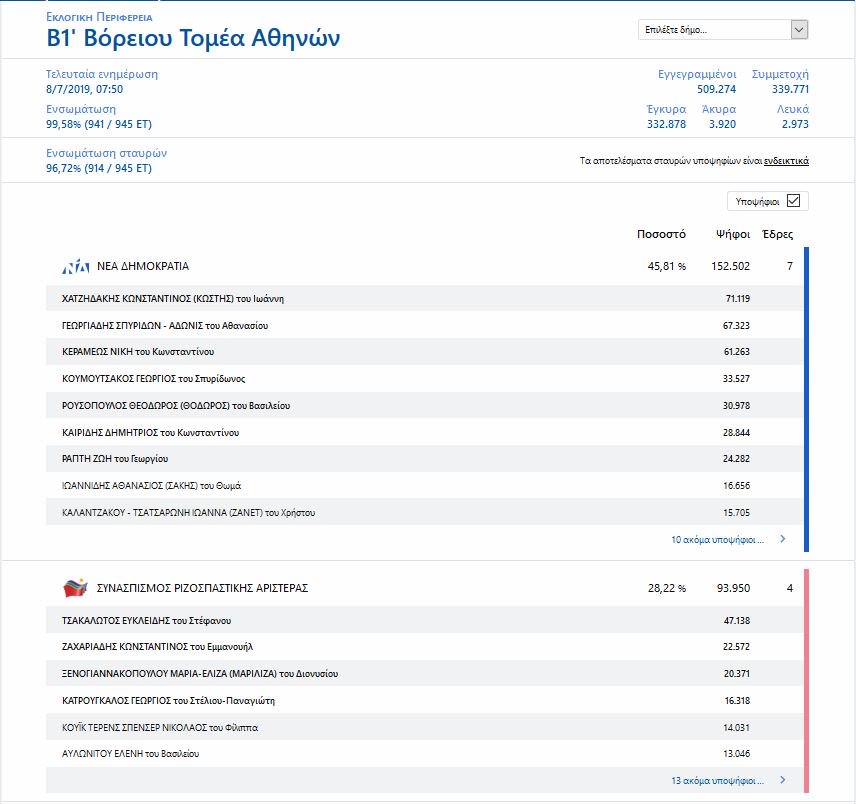Click ΣΥΡΙΖΑ seat count 4
856x804 pixels.
tap(789, 588)
